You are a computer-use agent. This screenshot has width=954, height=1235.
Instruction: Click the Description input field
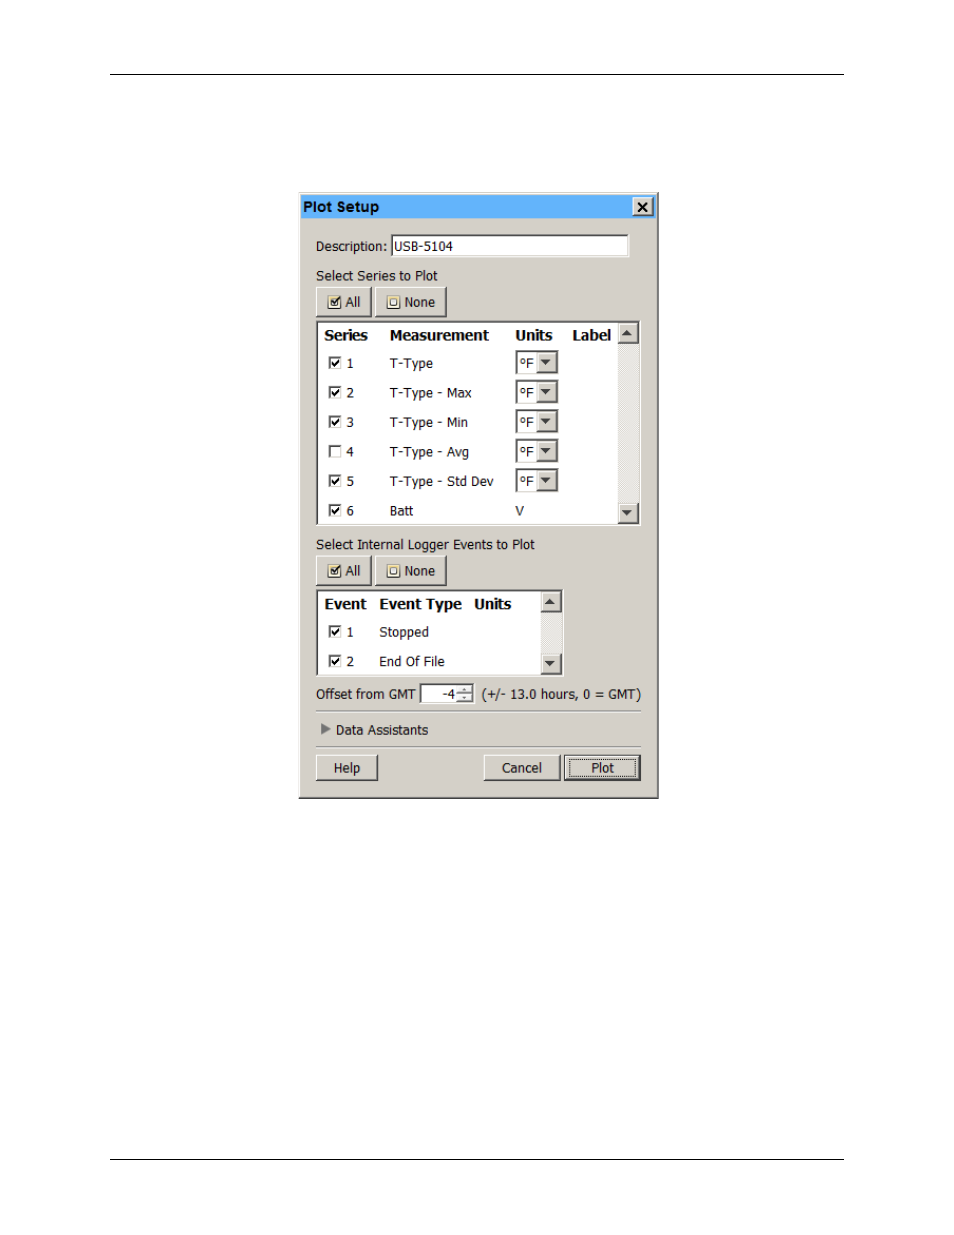click(x=509, y=246)
